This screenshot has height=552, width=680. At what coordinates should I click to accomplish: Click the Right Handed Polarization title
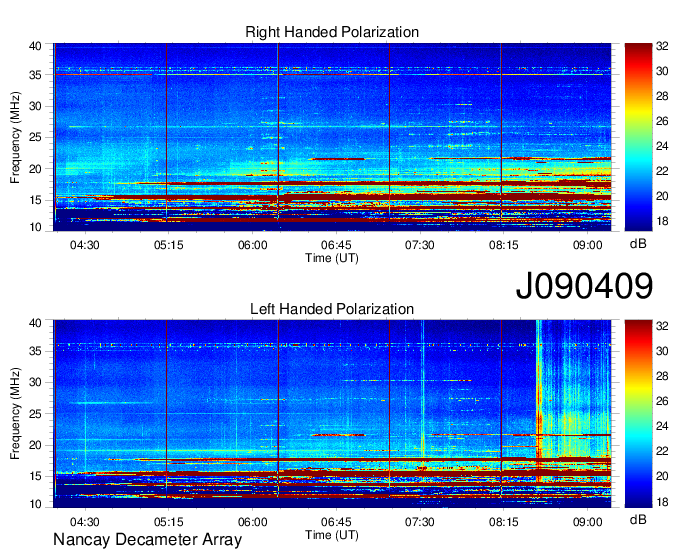point(332,32)
